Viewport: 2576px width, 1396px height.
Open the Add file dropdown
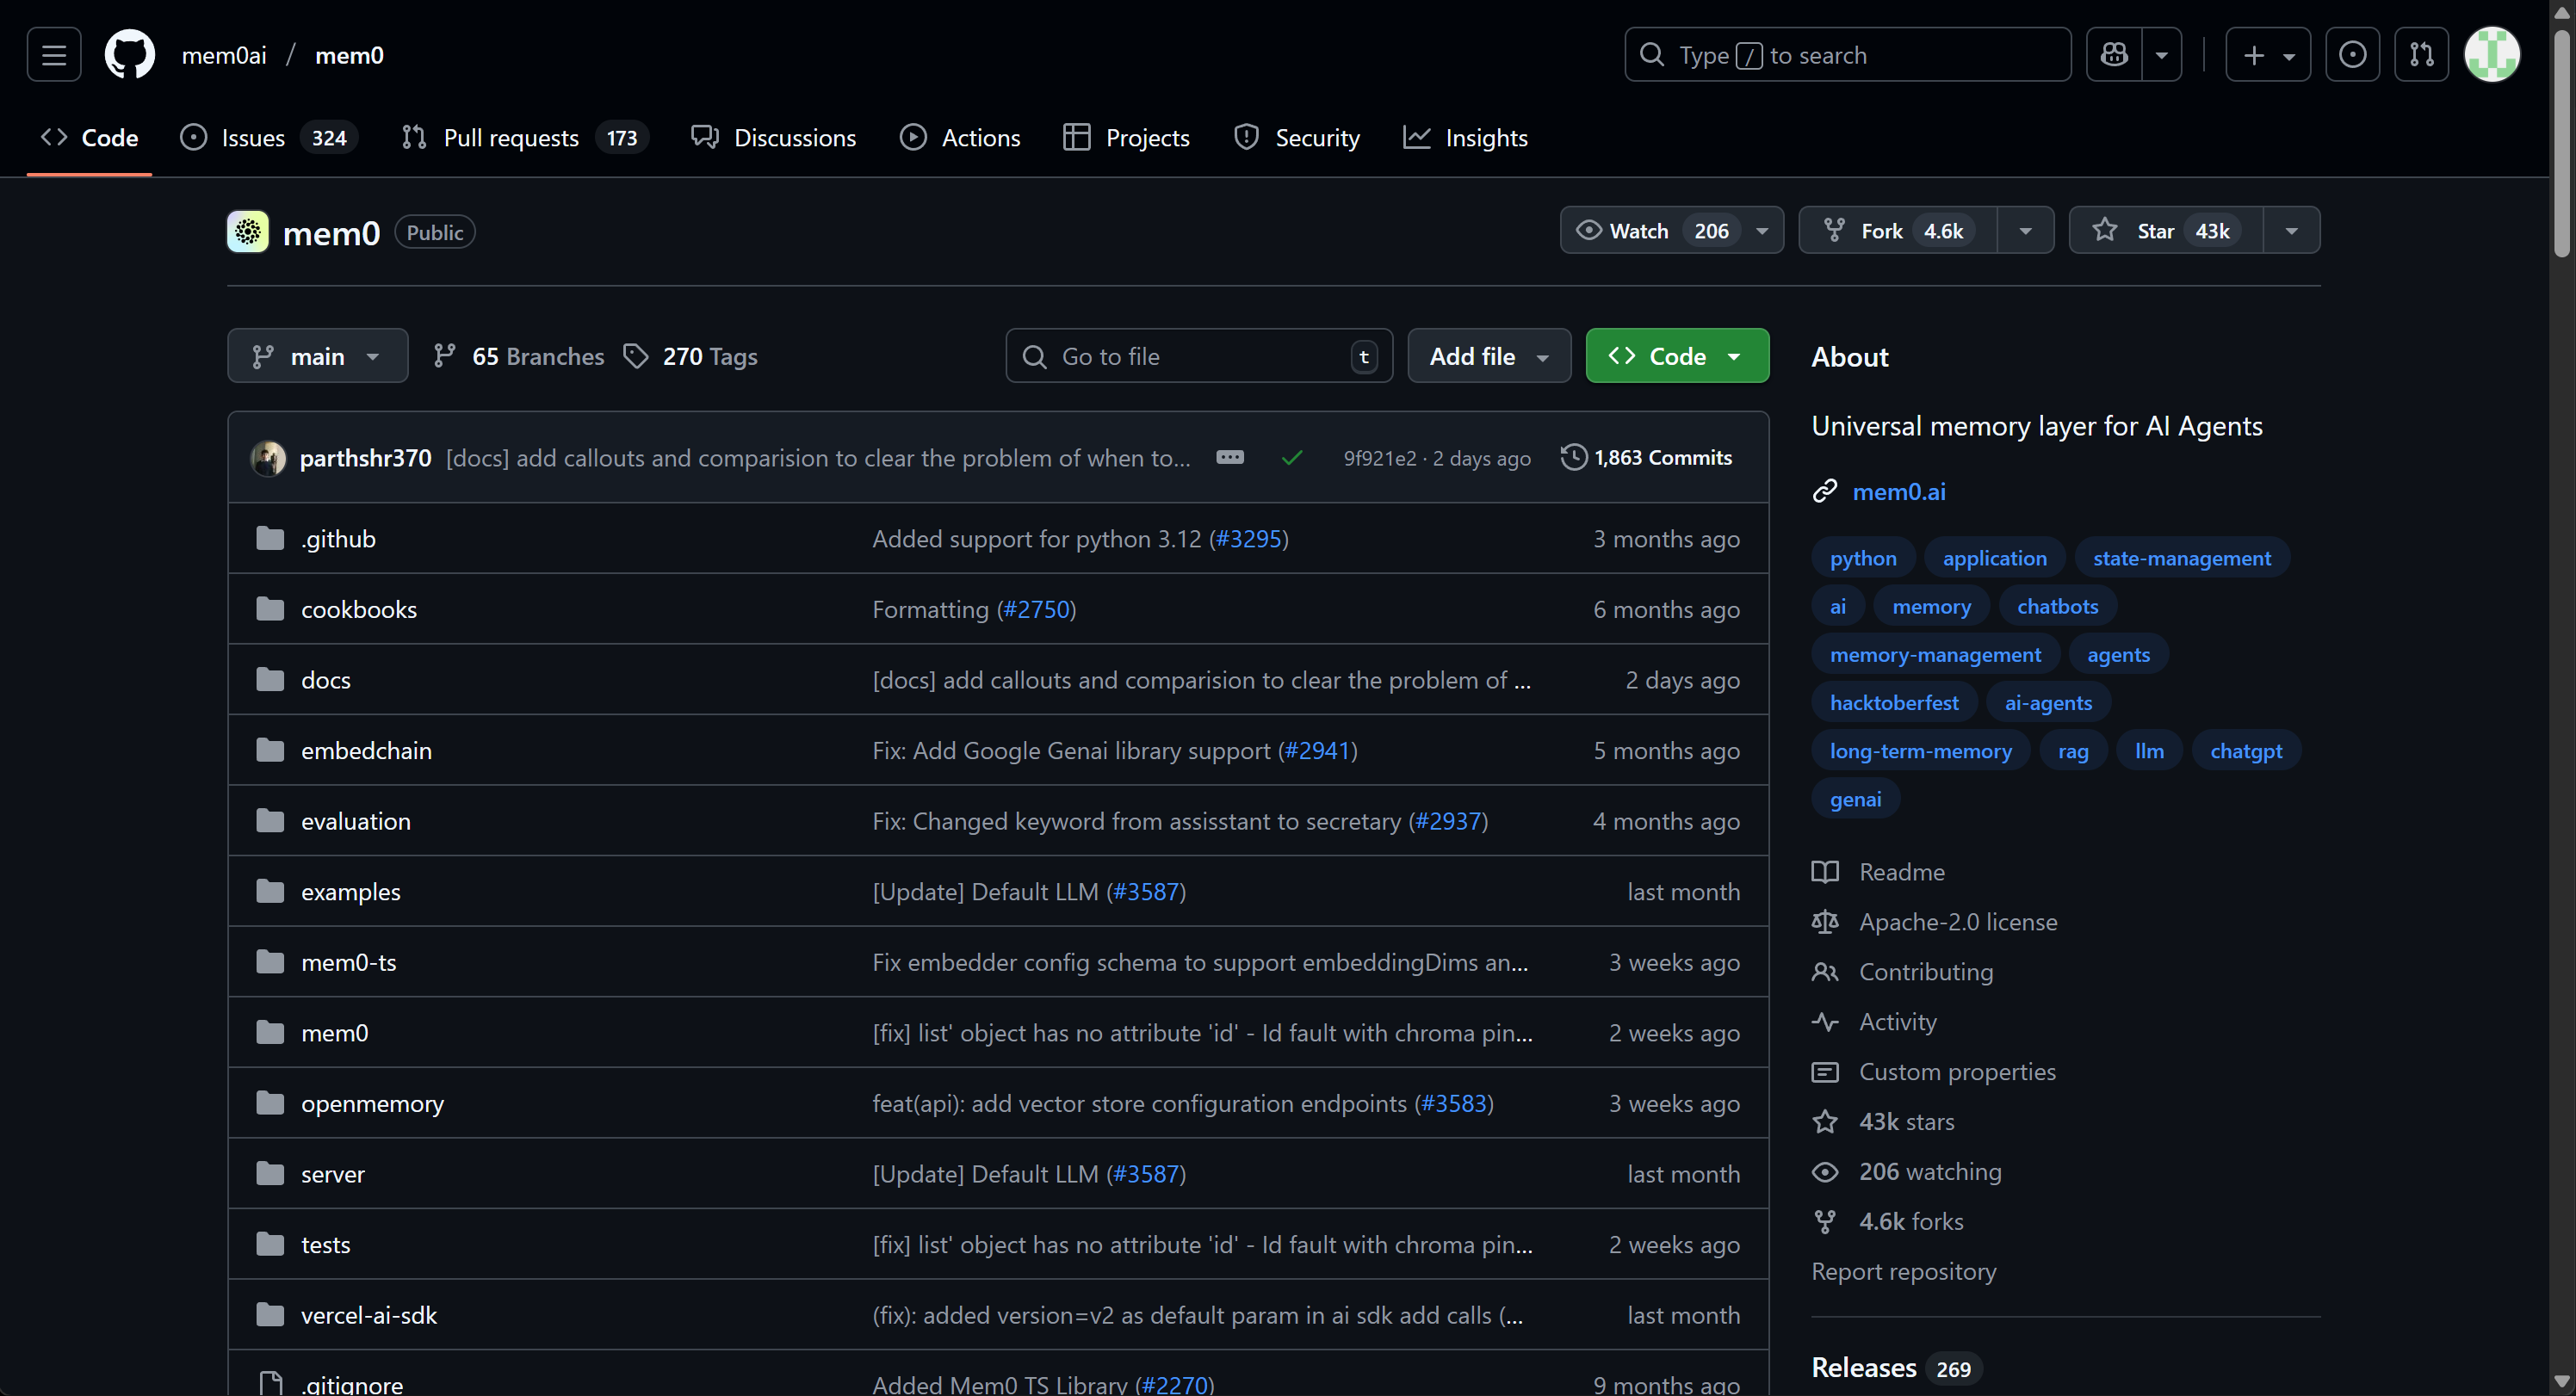(1489, 356)
